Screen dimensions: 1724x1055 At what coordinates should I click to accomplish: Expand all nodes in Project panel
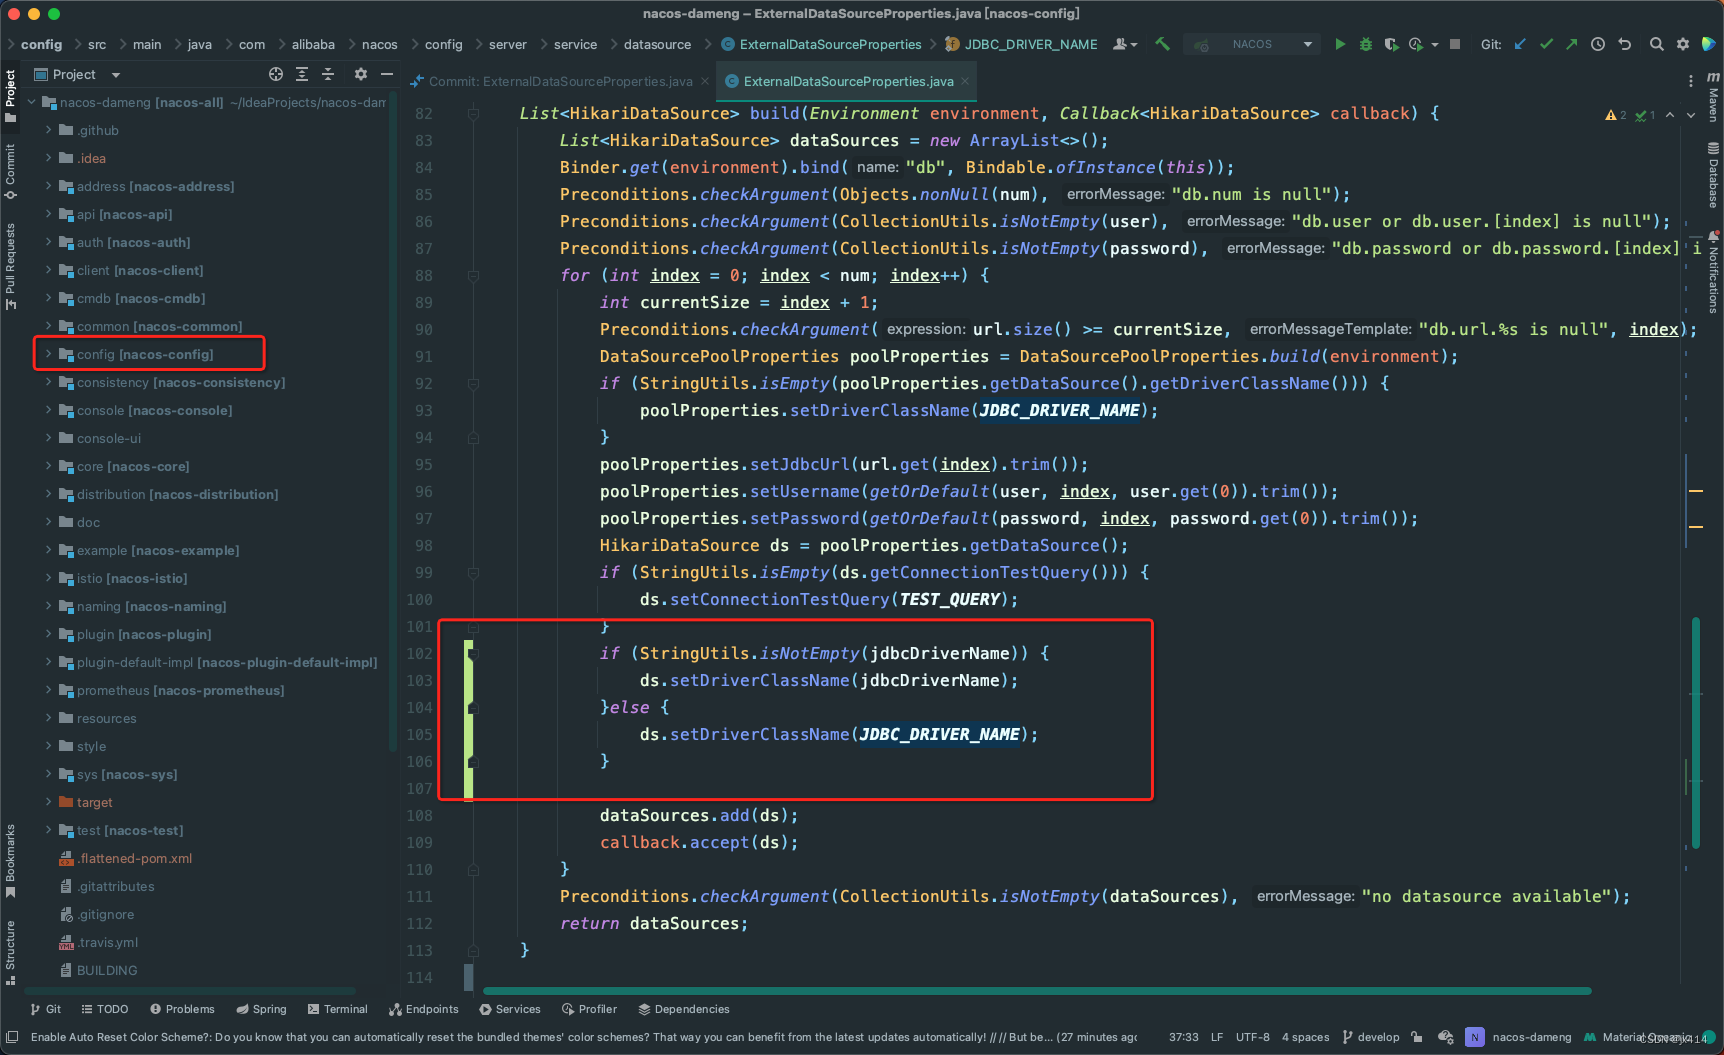pos(302,74)
